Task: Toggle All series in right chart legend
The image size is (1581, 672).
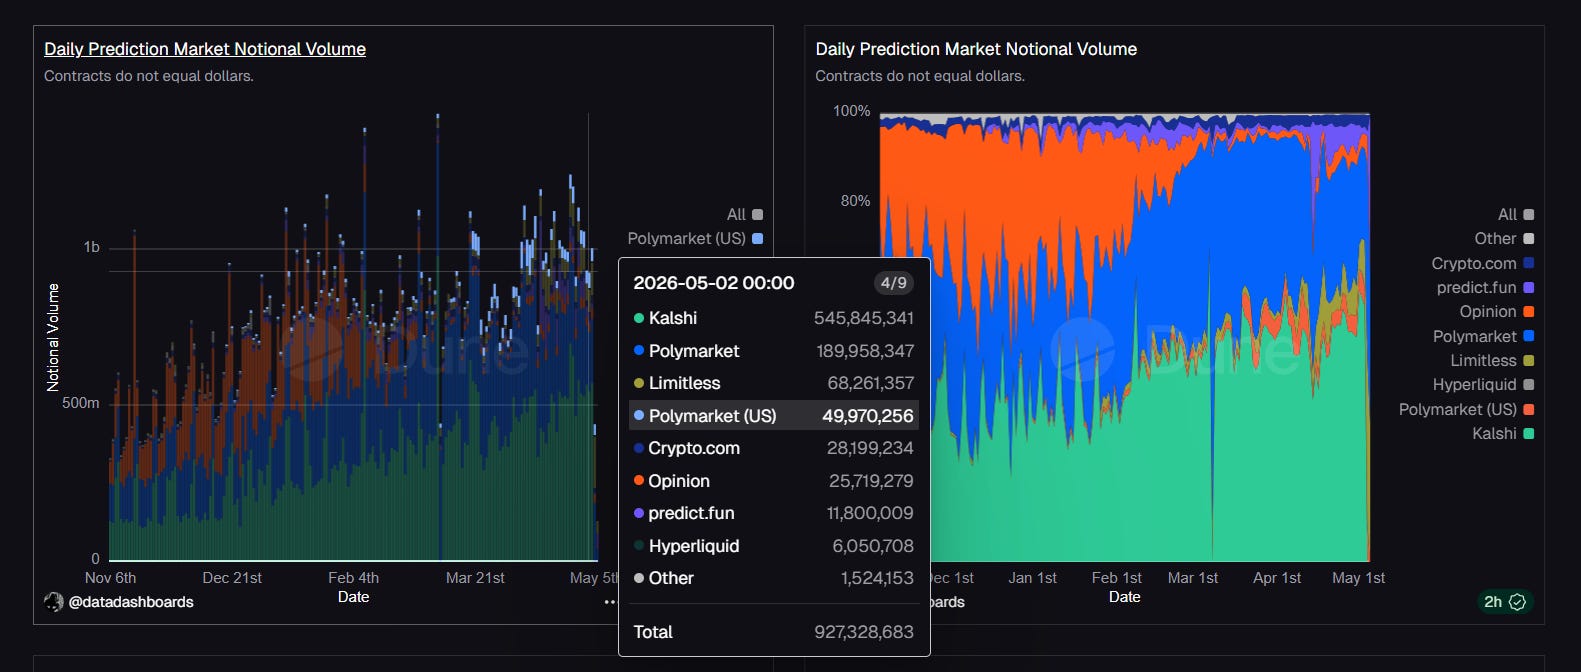Action: [1516, 214]
